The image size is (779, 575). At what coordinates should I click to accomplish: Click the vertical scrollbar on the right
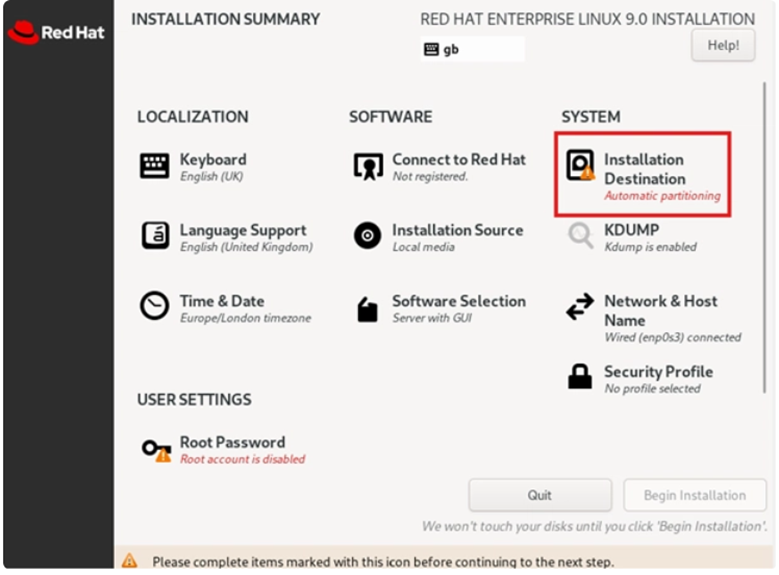click(x=765, y=238)
